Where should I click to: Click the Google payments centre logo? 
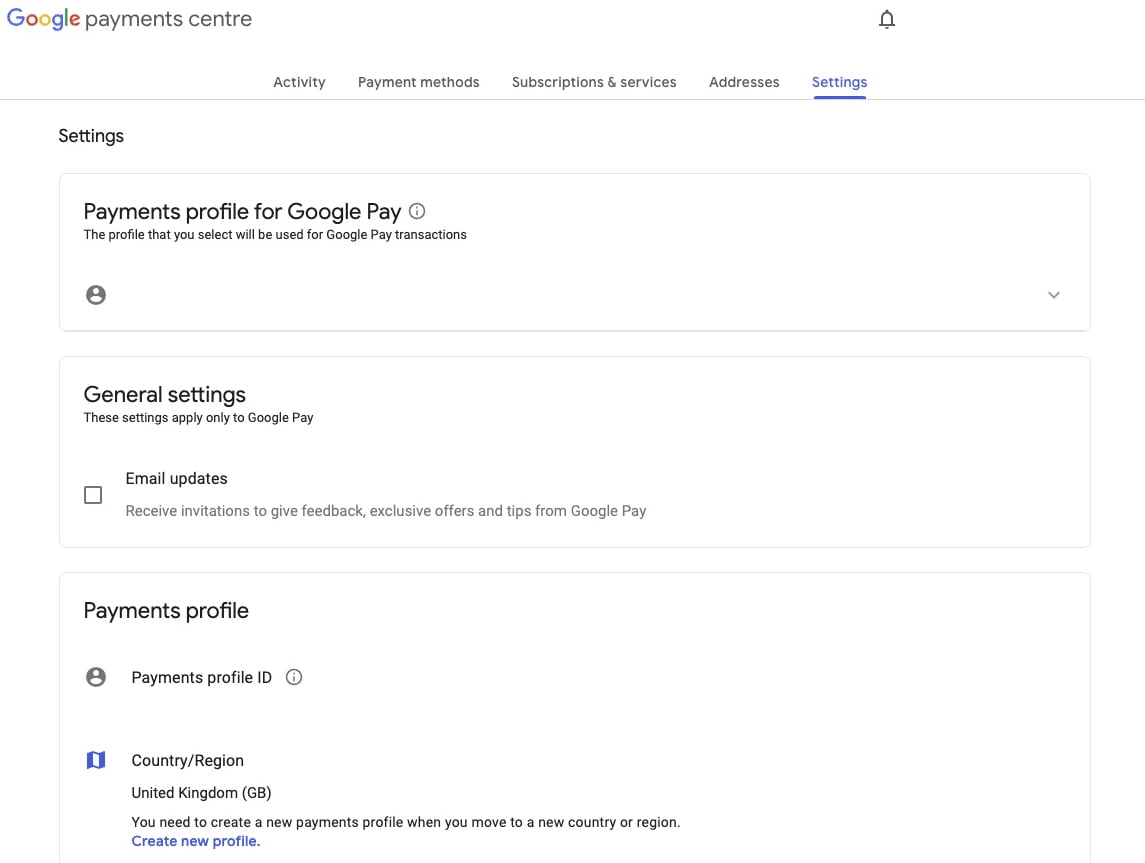click(x=129, y=18)
